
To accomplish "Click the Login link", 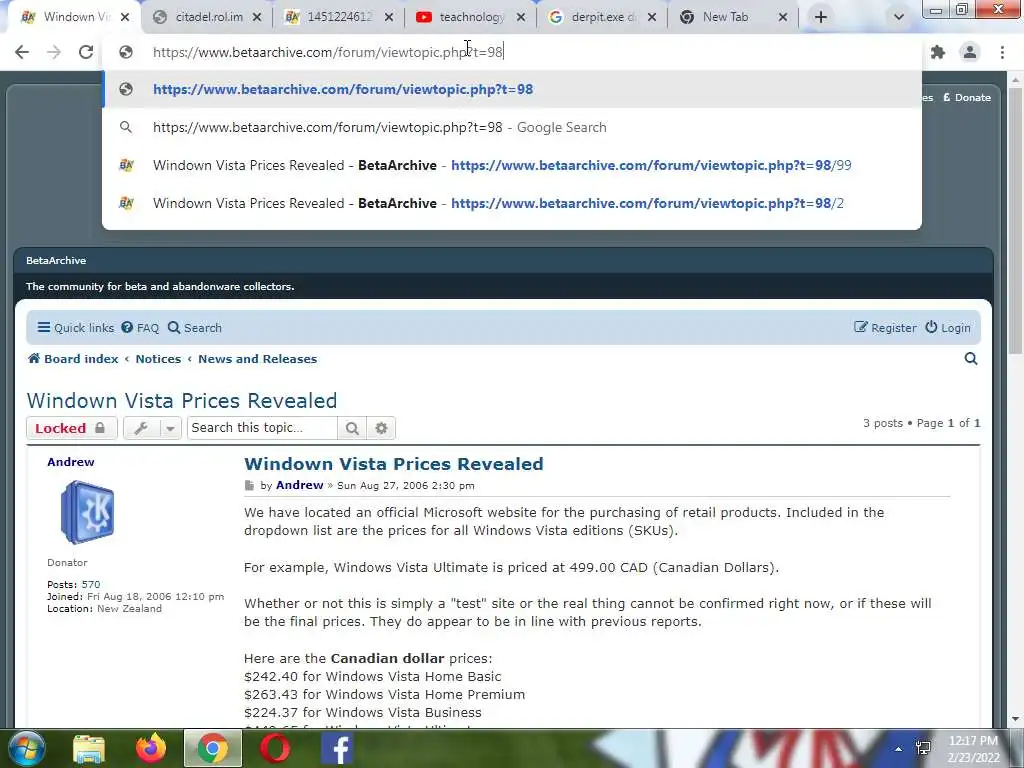I will [x=948, y=328].
